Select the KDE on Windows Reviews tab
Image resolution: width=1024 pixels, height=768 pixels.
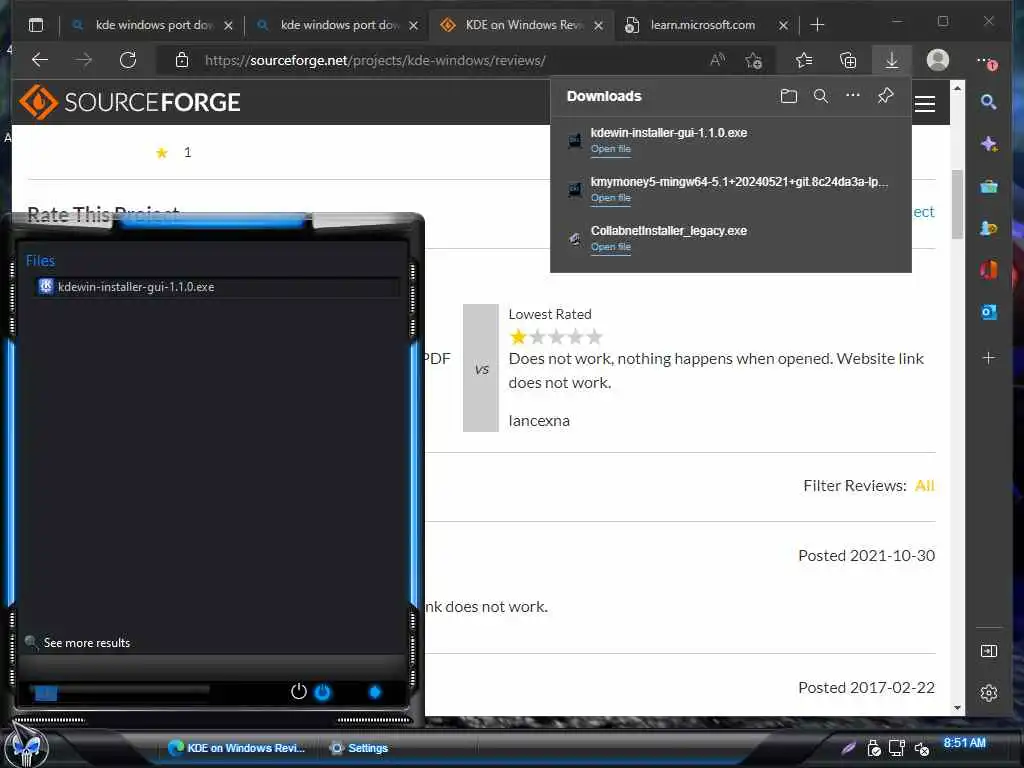coord(522,25)
